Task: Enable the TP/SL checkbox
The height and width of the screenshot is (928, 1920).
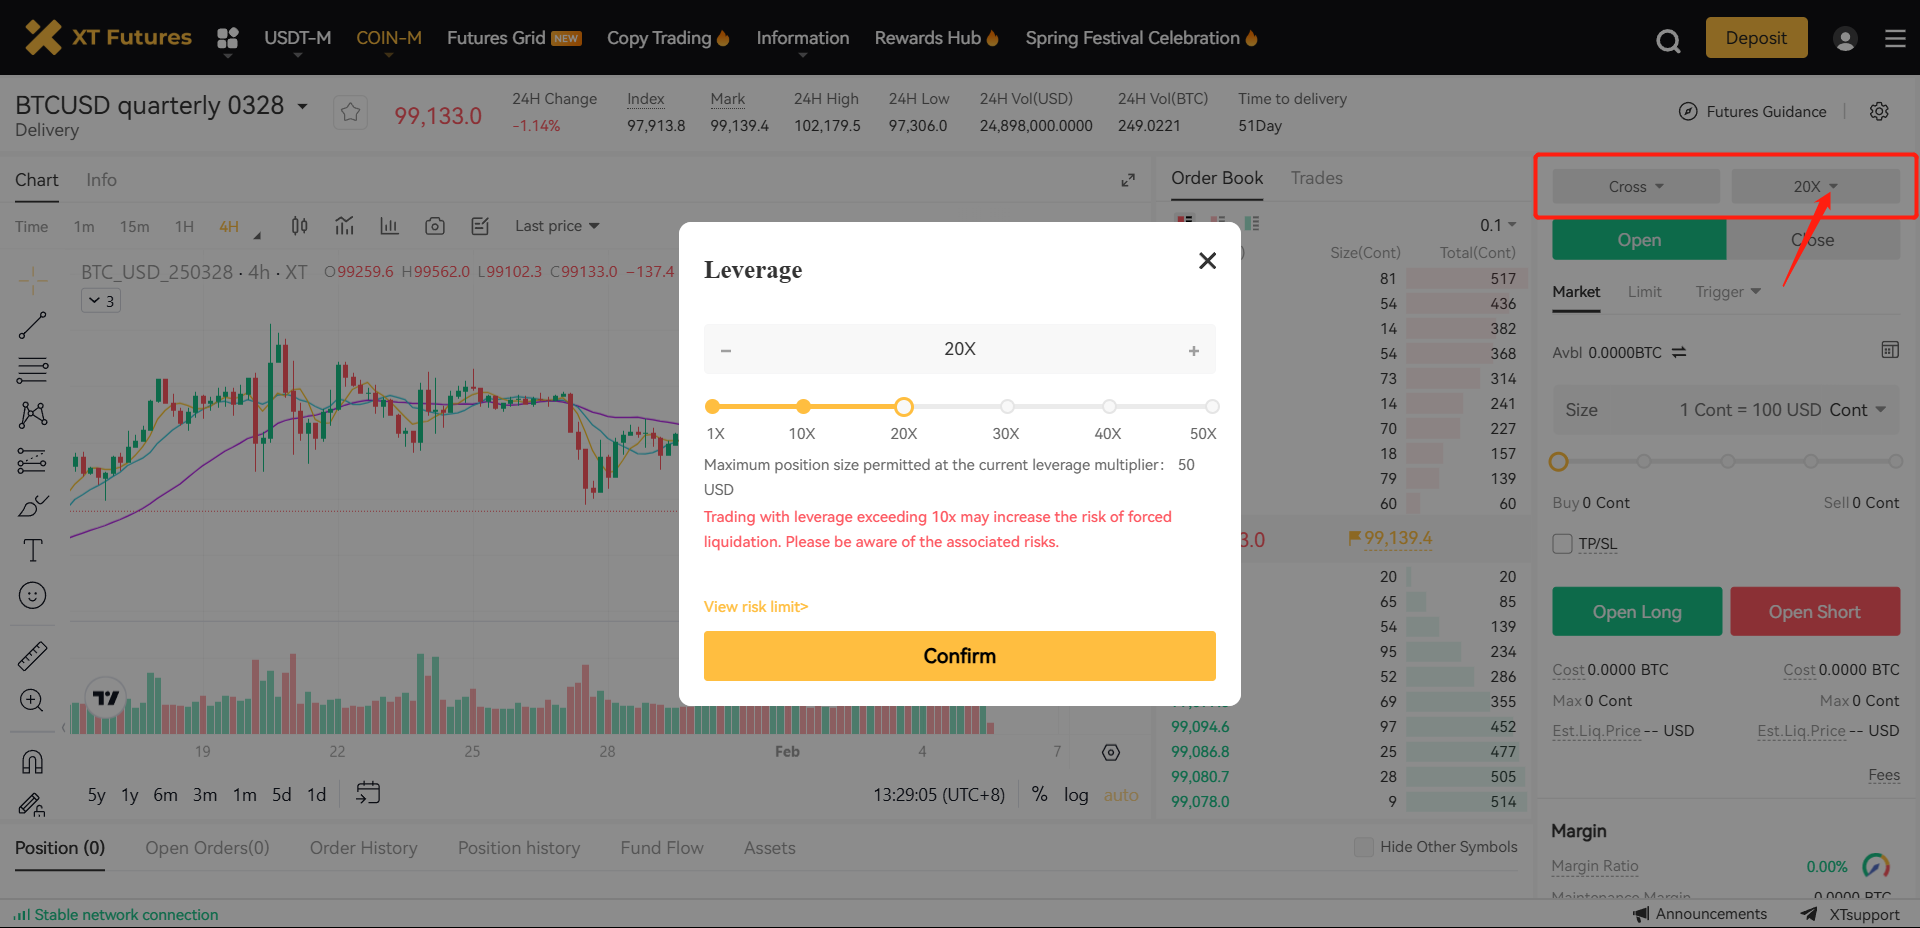Action: pos(1562,544)
